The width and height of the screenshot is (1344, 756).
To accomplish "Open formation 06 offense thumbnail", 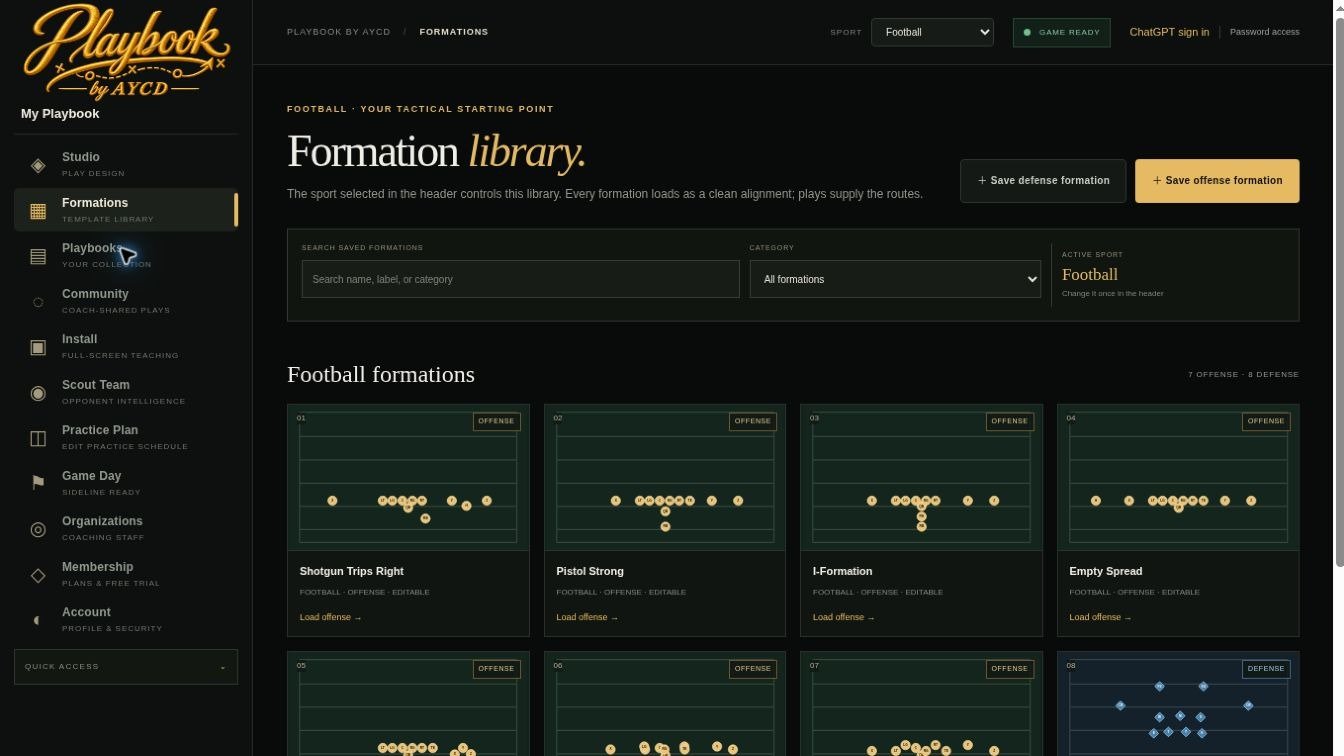I will click(x=665, y=704).
